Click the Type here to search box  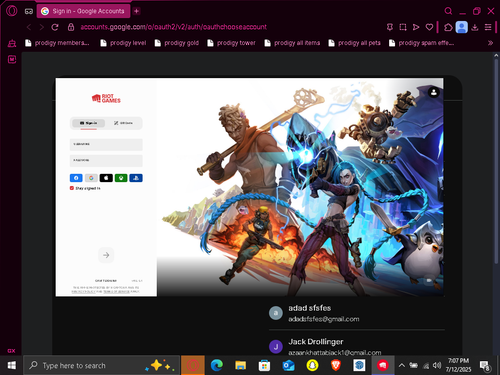[102, 365]
